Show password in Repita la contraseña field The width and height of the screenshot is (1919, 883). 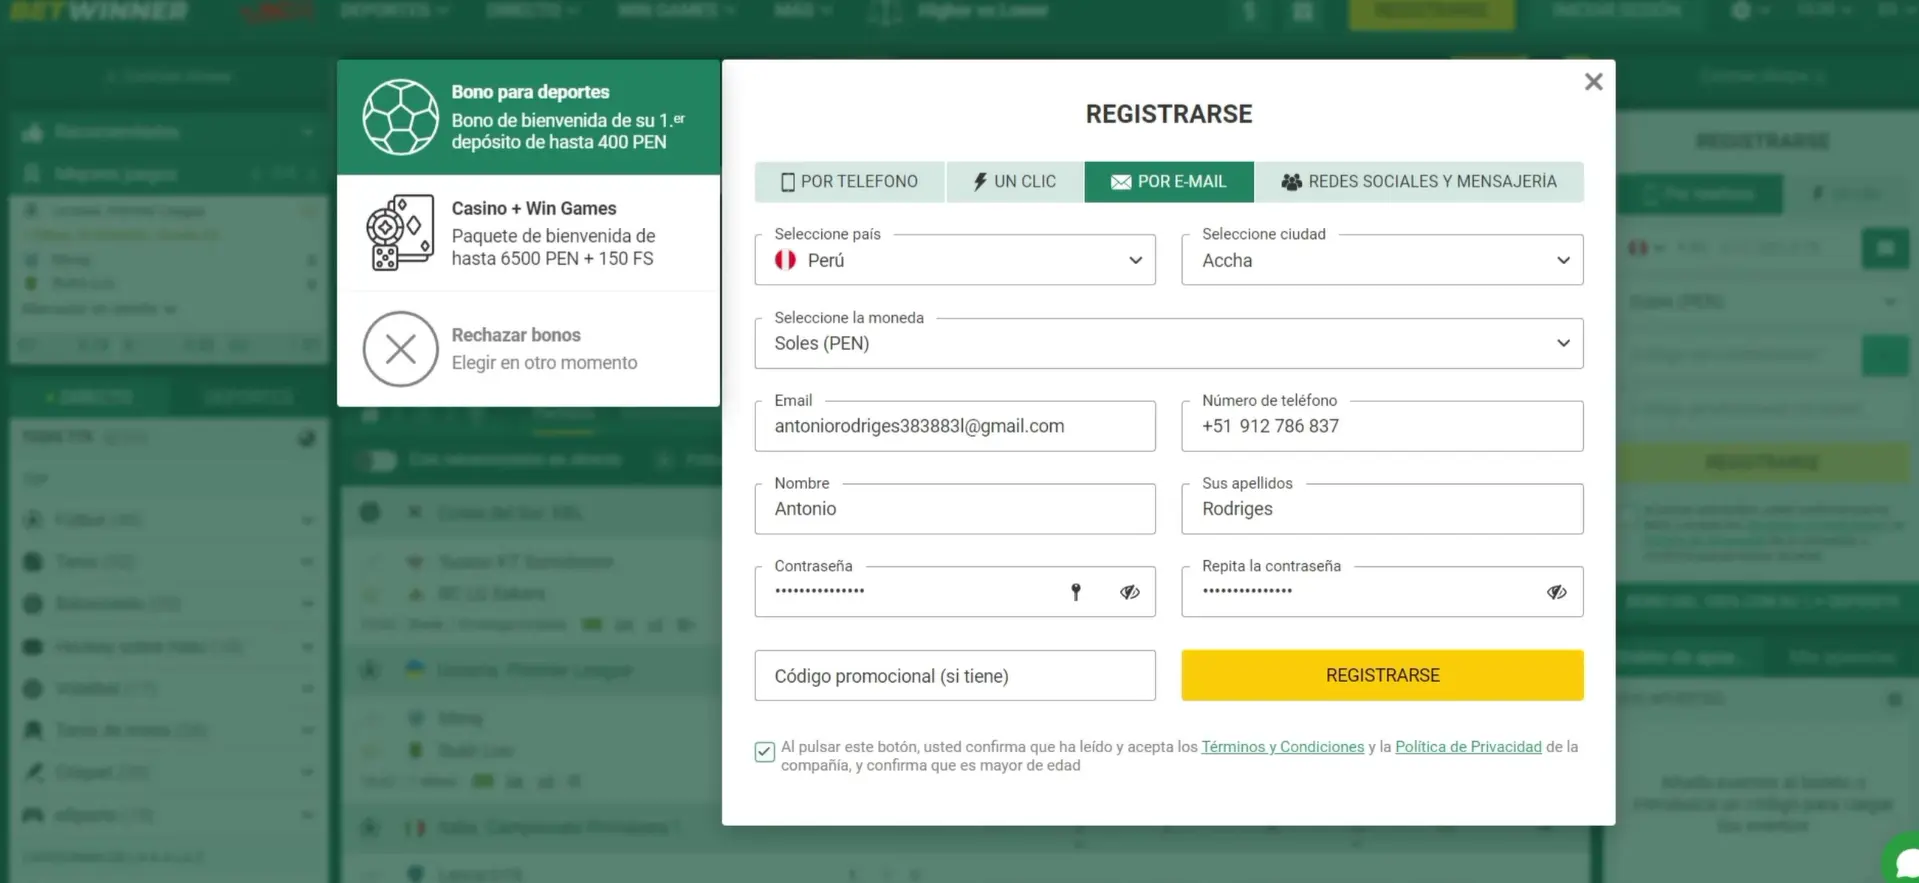point(1556,592)
